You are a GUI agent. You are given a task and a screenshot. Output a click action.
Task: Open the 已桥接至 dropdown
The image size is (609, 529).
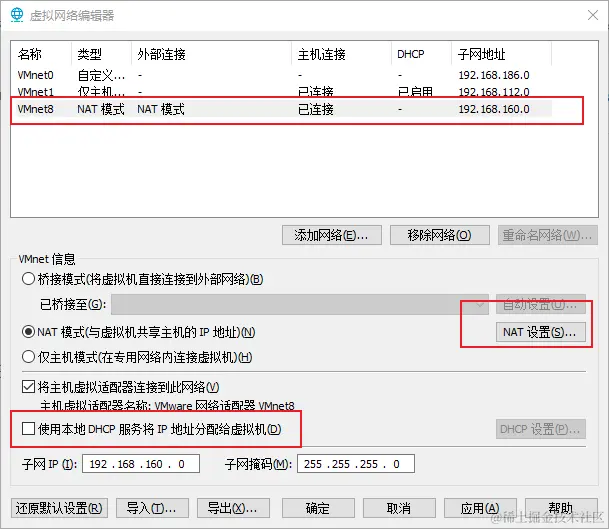click(x=299, y=304)
